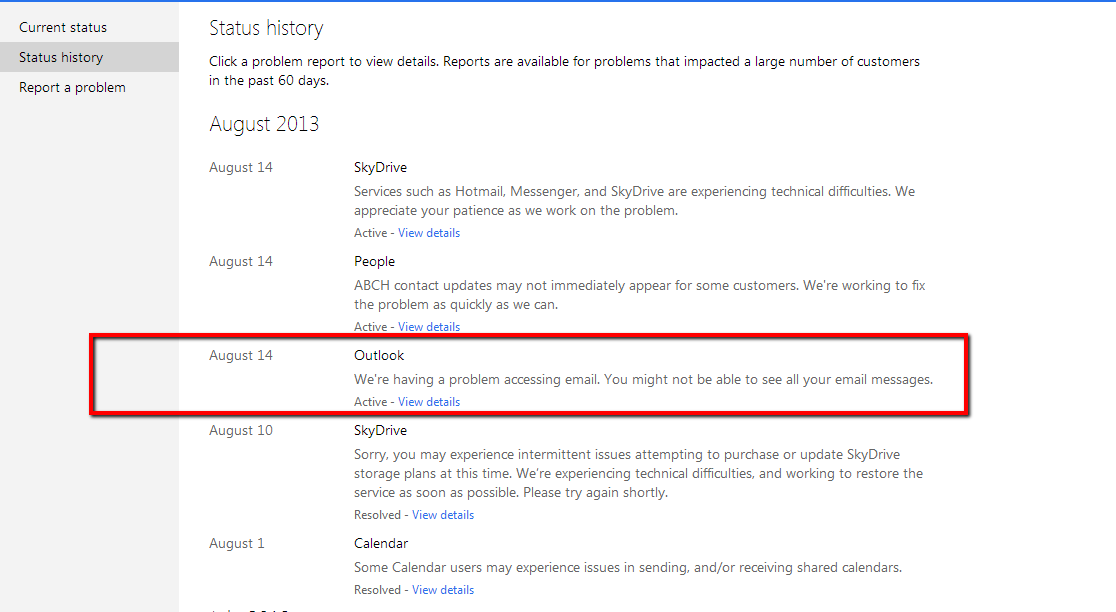The height and width of the screenshot is (612, 1116).
Task: Click the August 14 date beside People
Action: [x=241, y=261]
